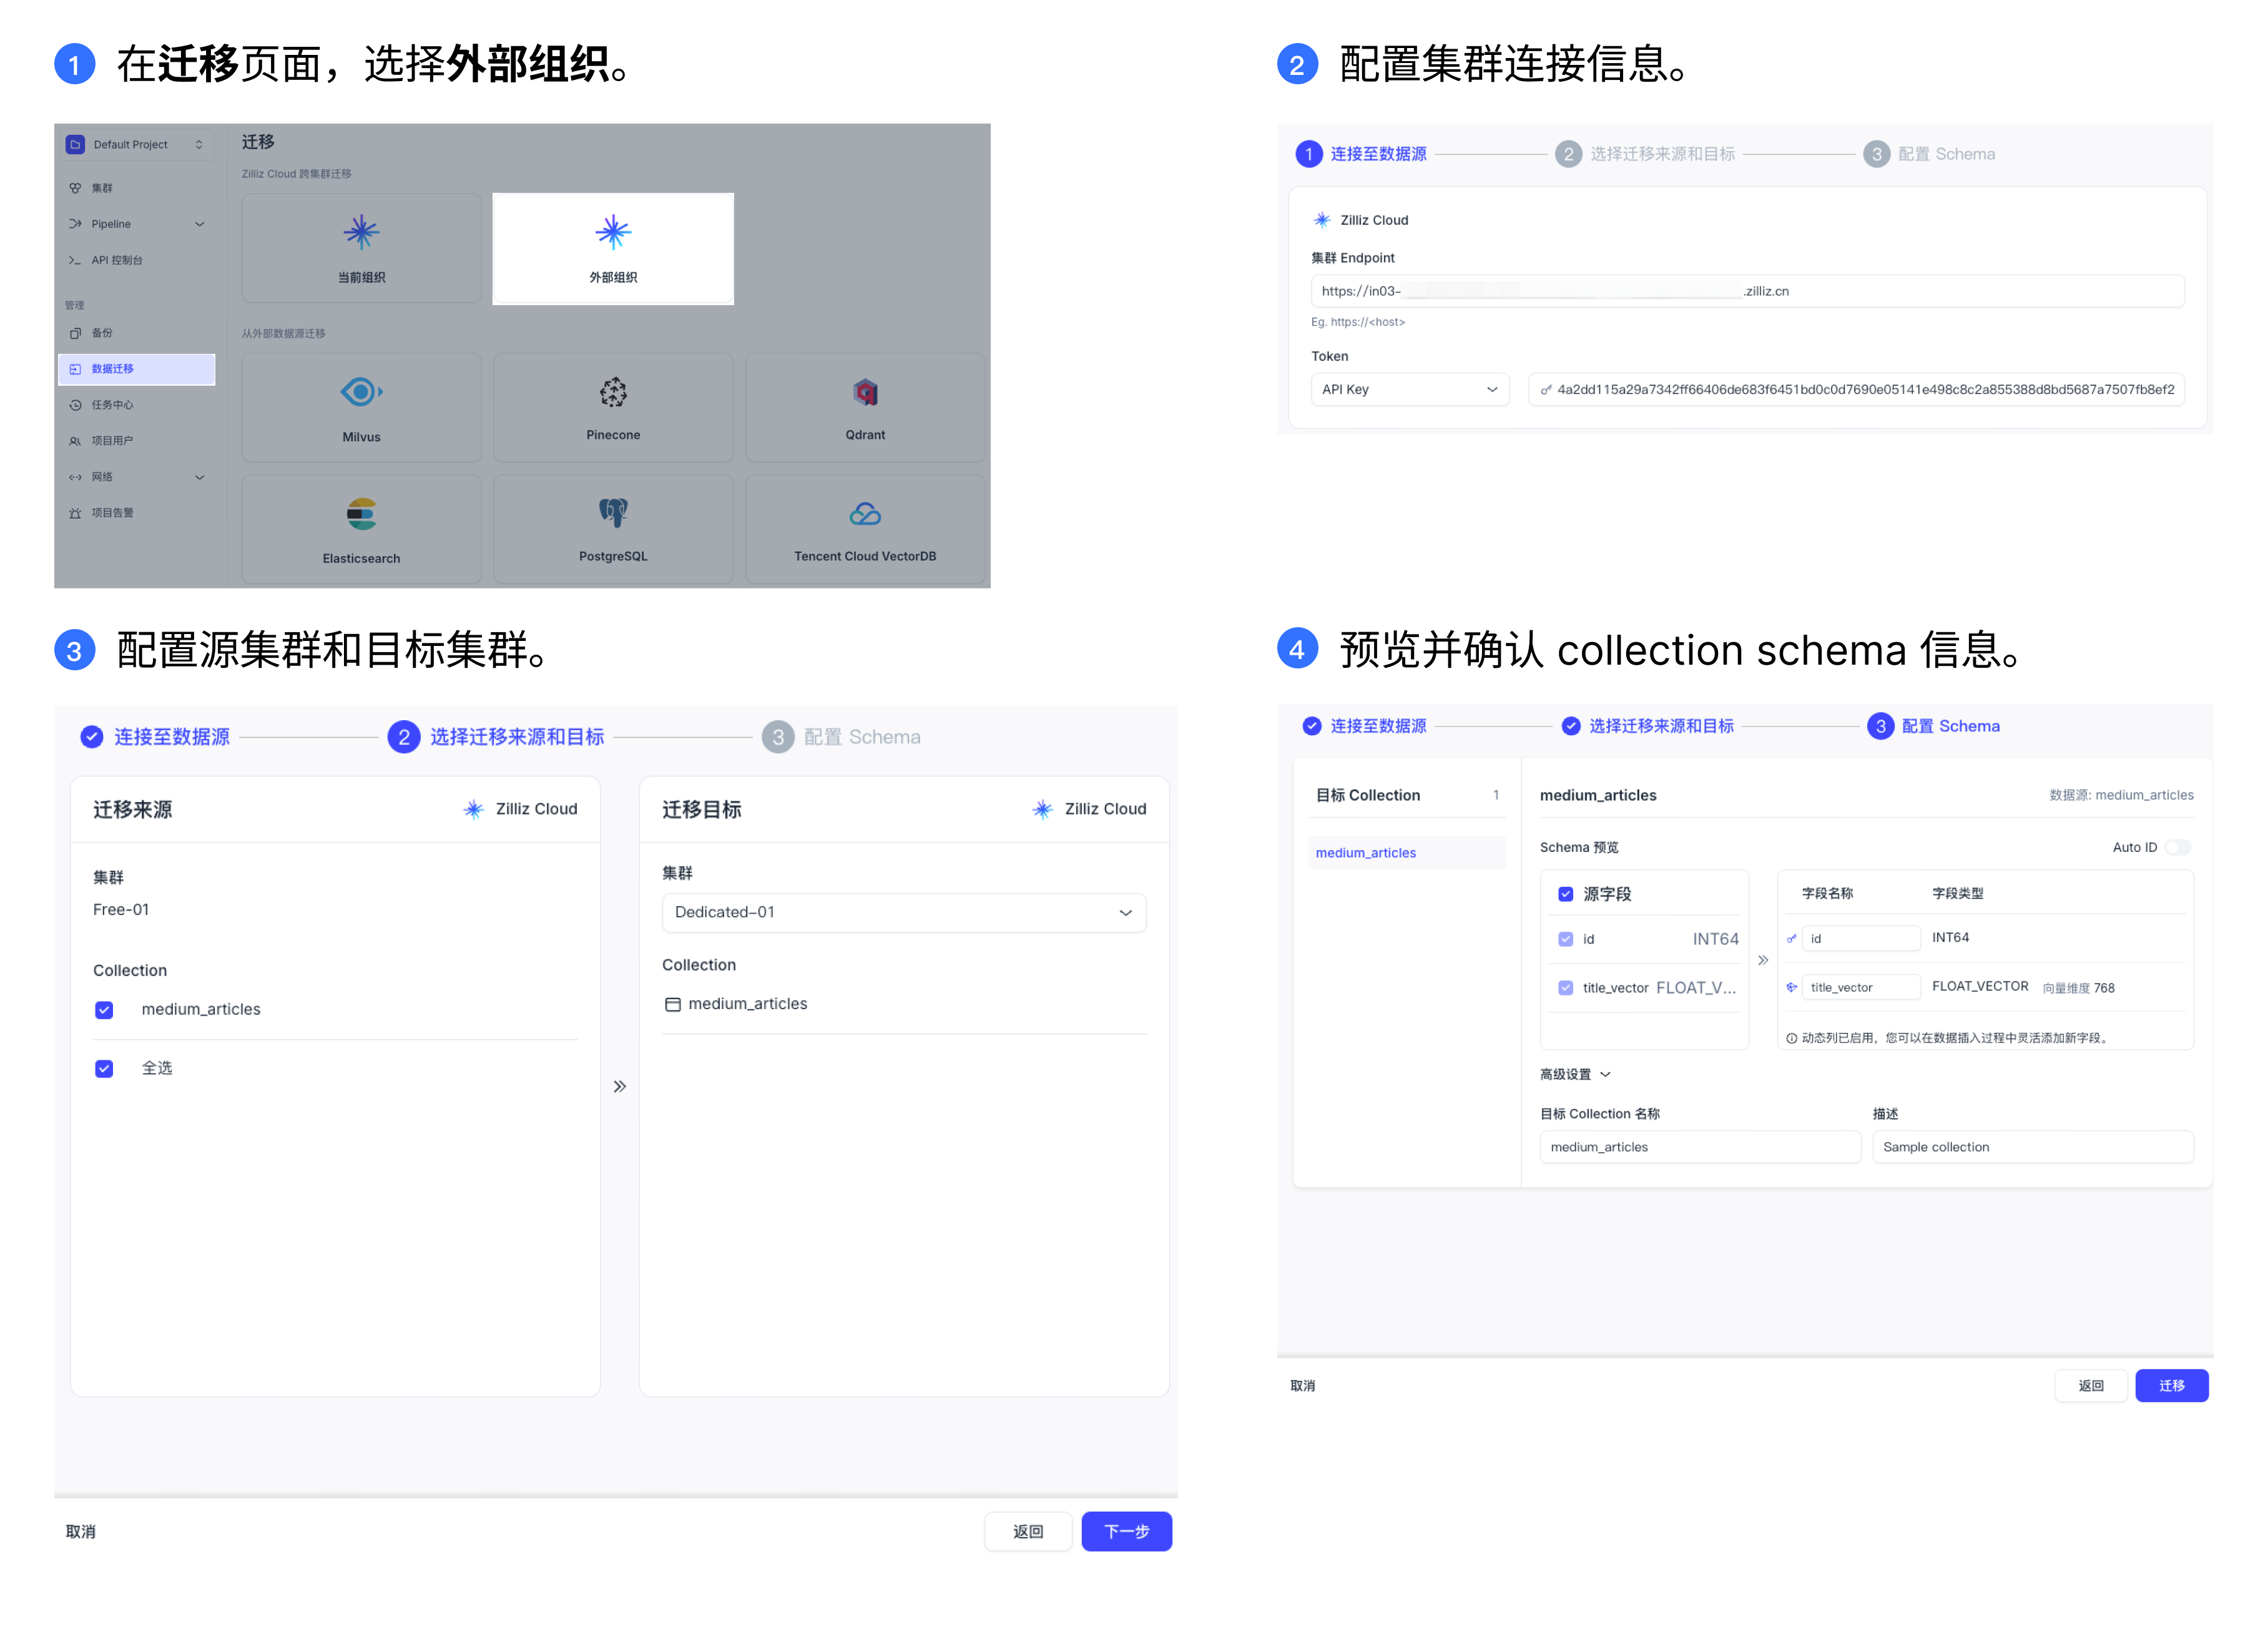Click 返回 button beside 迁移
This screenshot has width=2268, height=1642.
[x=2091, y=1387]
